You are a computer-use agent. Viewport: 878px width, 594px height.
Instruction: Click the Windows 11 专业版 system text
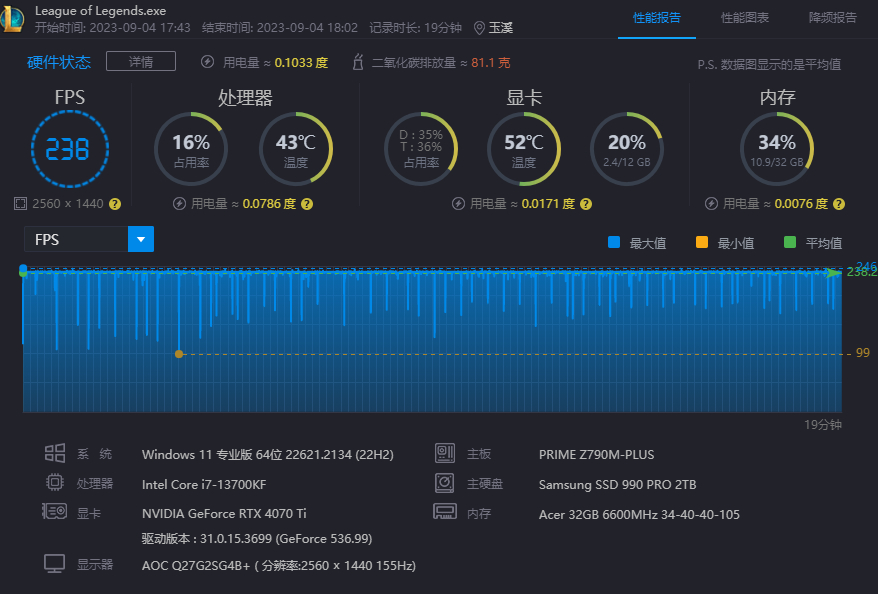pyautogui.click(x=268, y=455)
